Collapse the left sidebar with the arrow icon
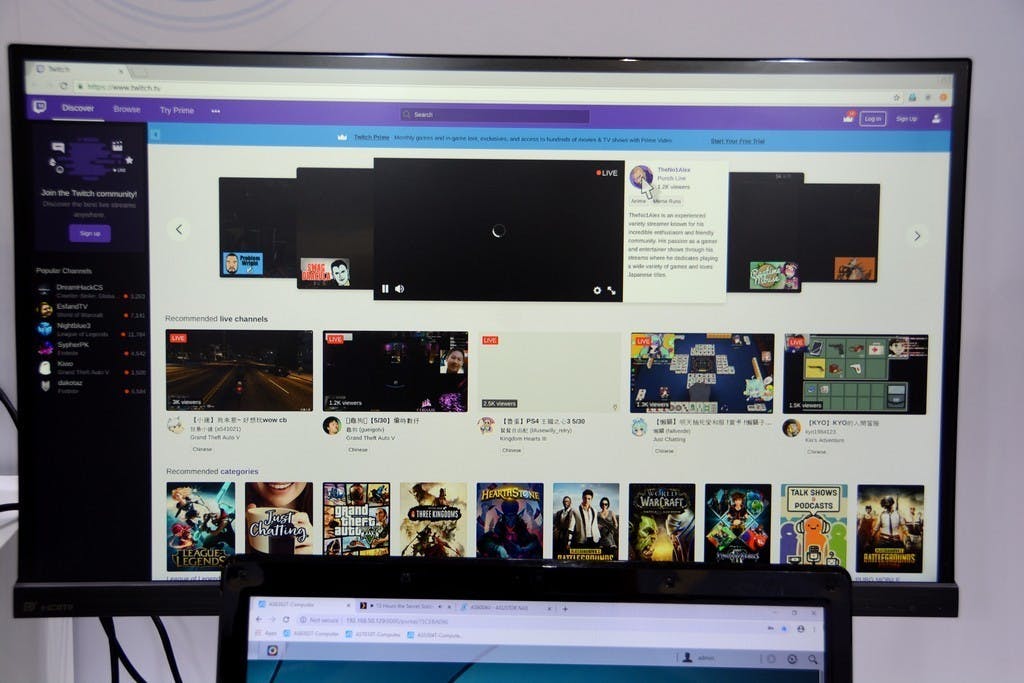This screenshot has width=1024, height=683. click(155, 135)
